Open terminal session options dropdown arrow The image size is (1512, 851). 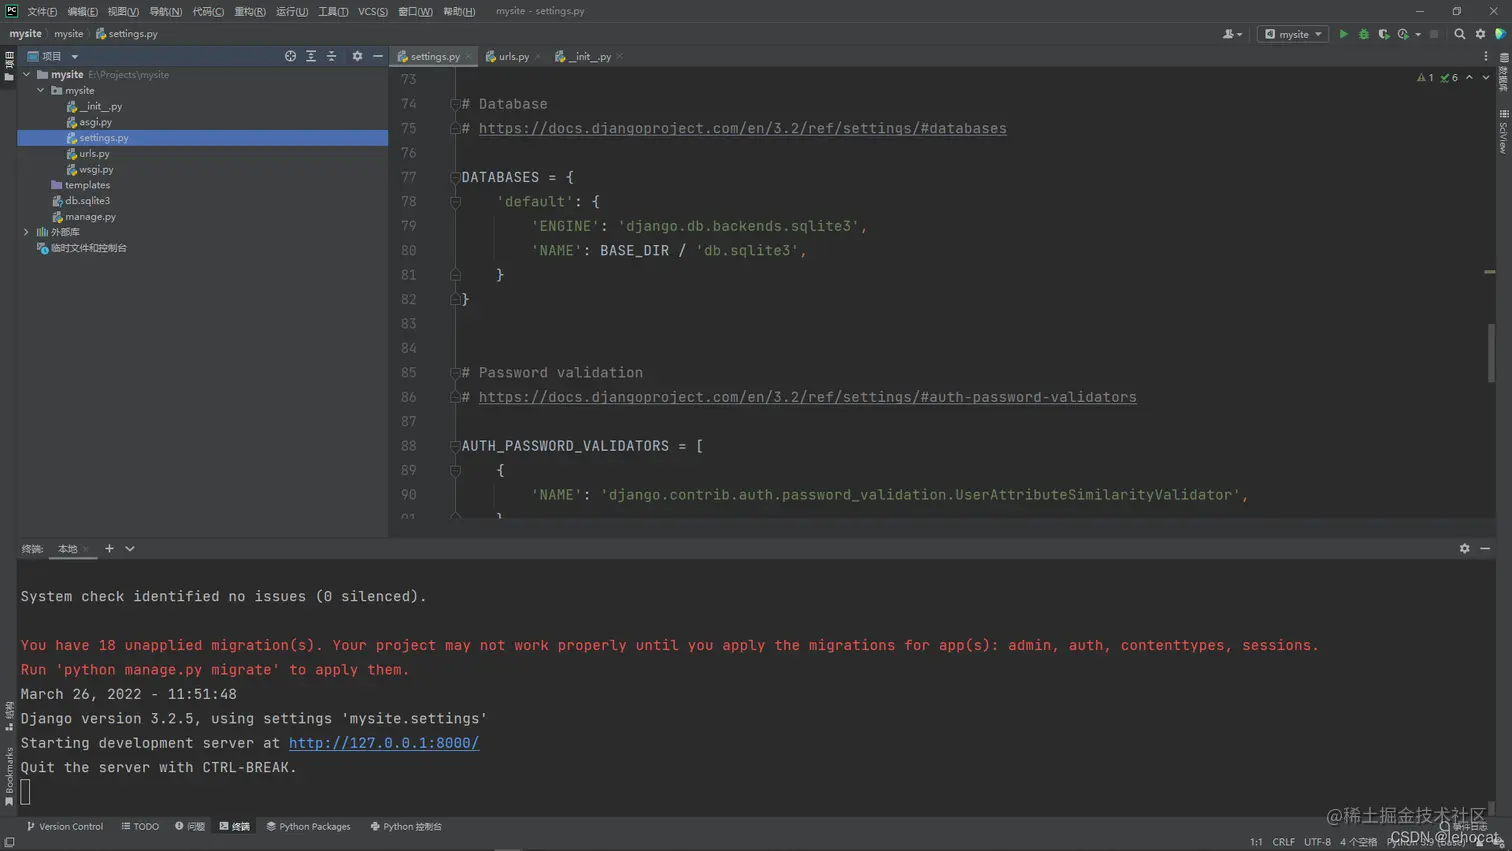(130, 549)
